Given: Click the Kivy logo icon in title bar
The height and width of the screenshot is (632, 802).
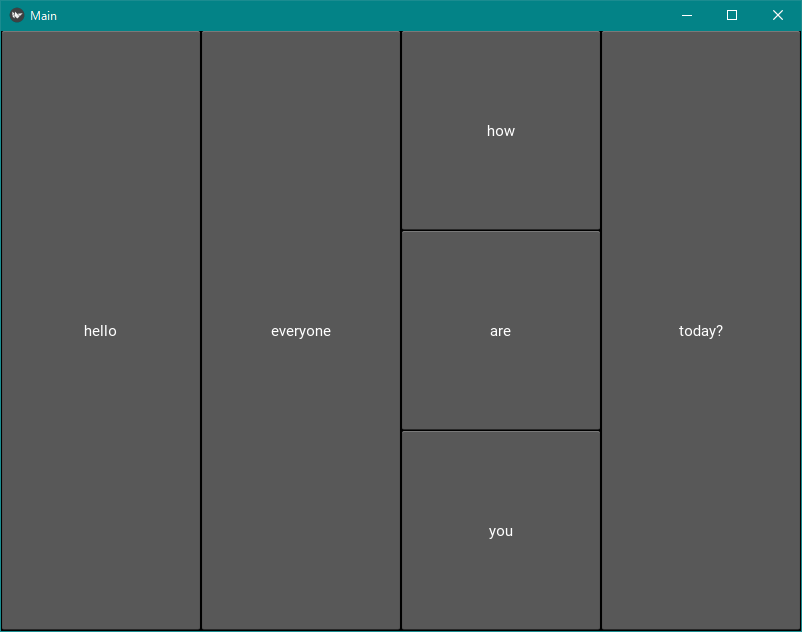Looking at the screenshot, I should [x=17, y=15].
